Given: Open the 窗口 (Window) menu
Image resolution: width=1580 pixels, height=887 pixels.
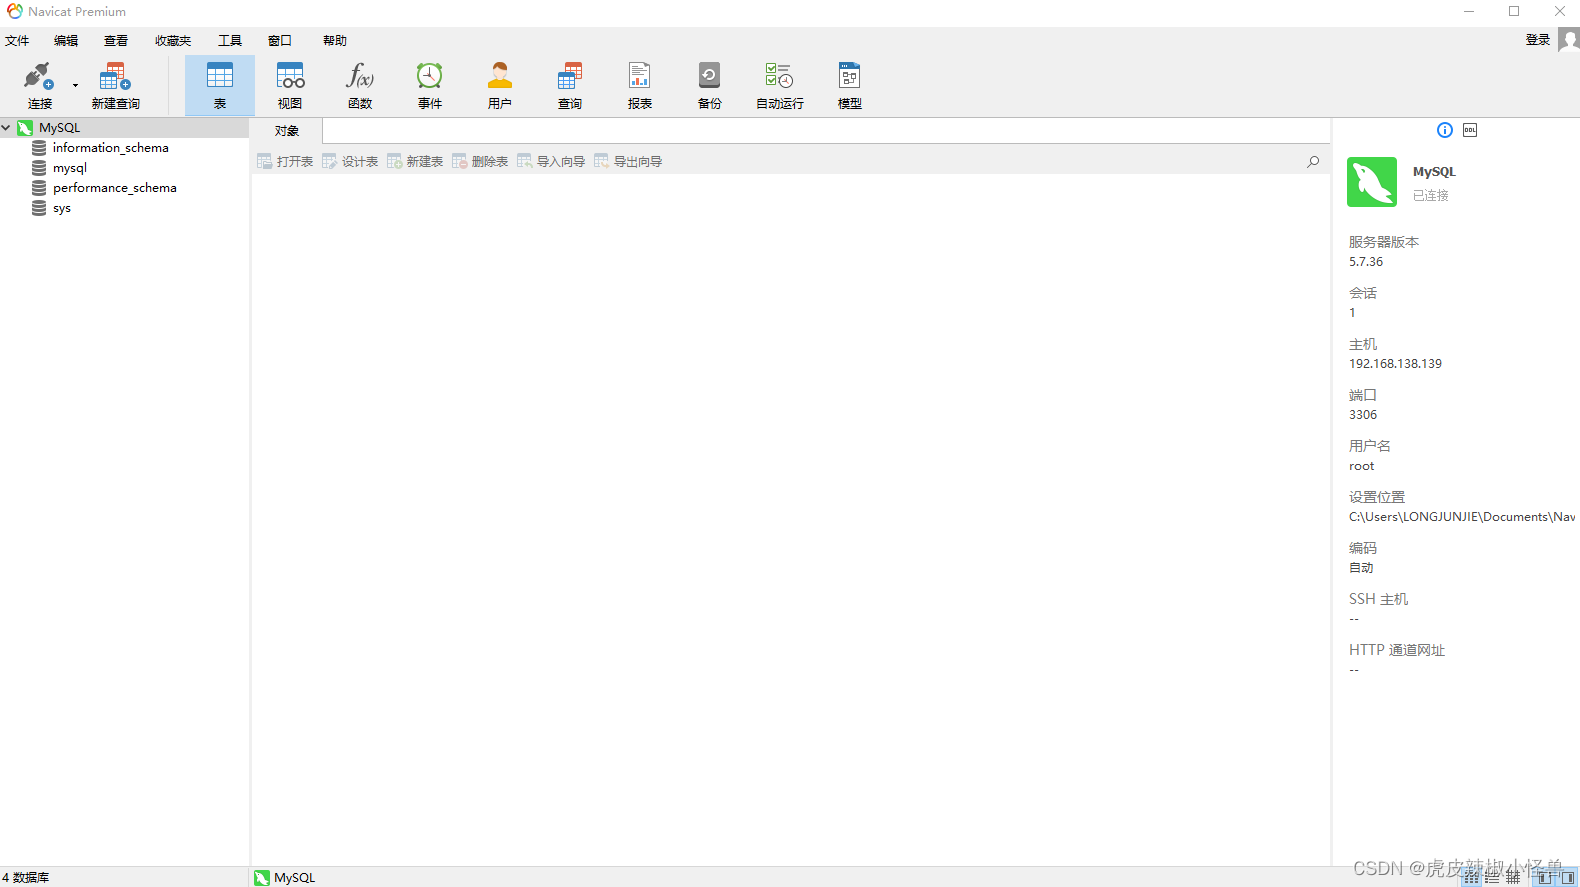Looking at the screenshot, I should tap(280, 41).
